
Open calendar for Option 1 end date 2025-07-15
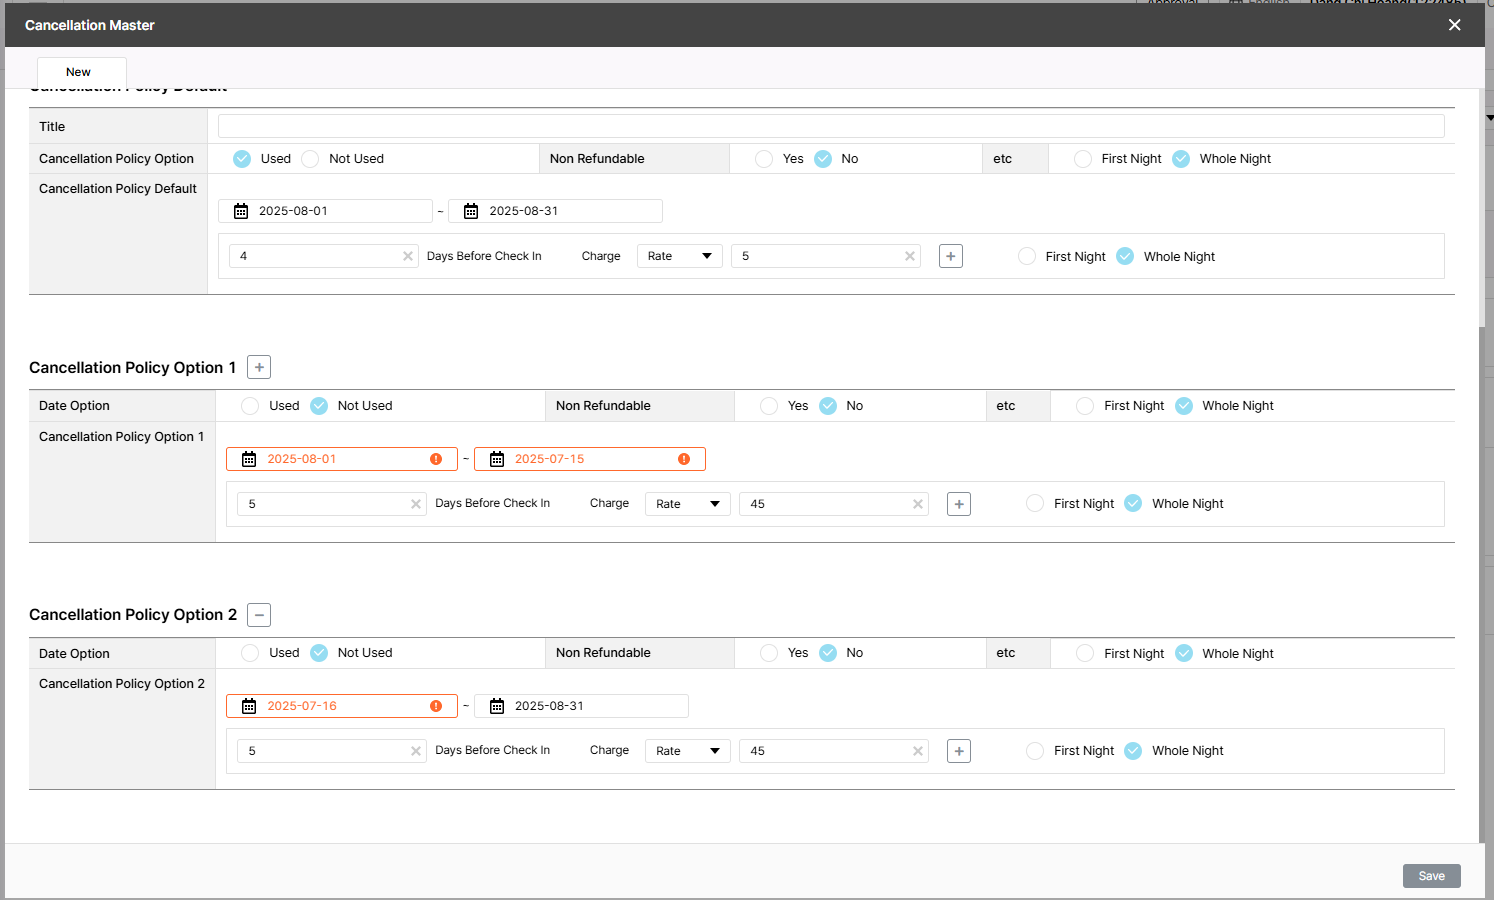click(x=497, y=459)
